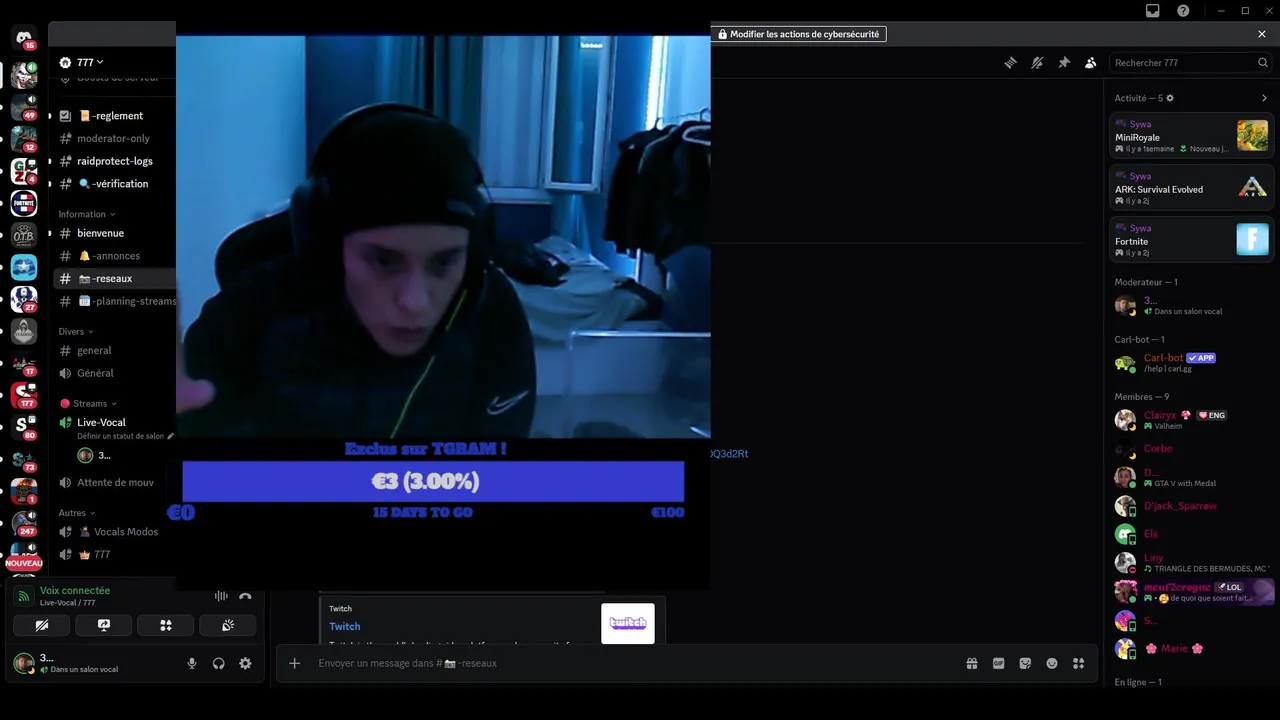Screen dimensions: 1280x720
Task: Disconnect from the voice channel
Action: point(245,597)
